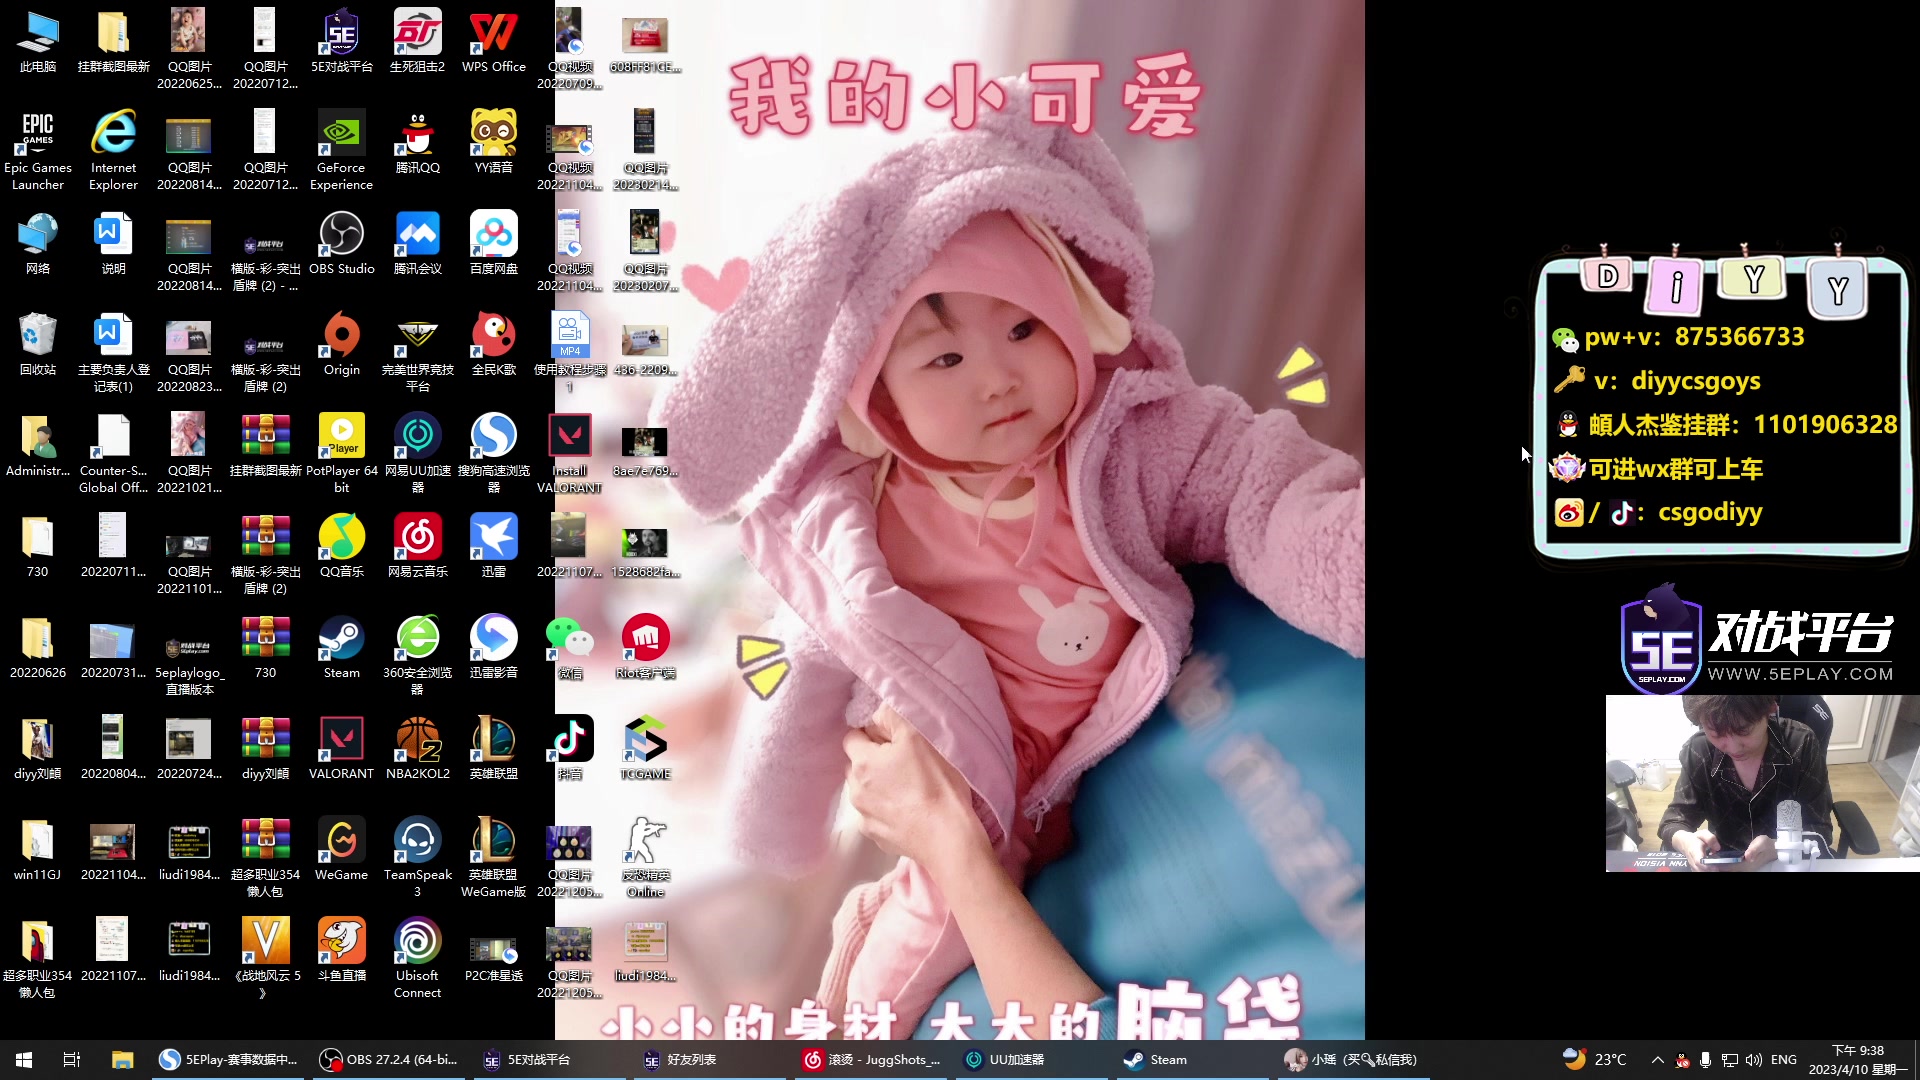This screenshot has height=1080, width=1920.
Task: Toggle the ENG input language indicator
Action: tap(1784, 1060)
